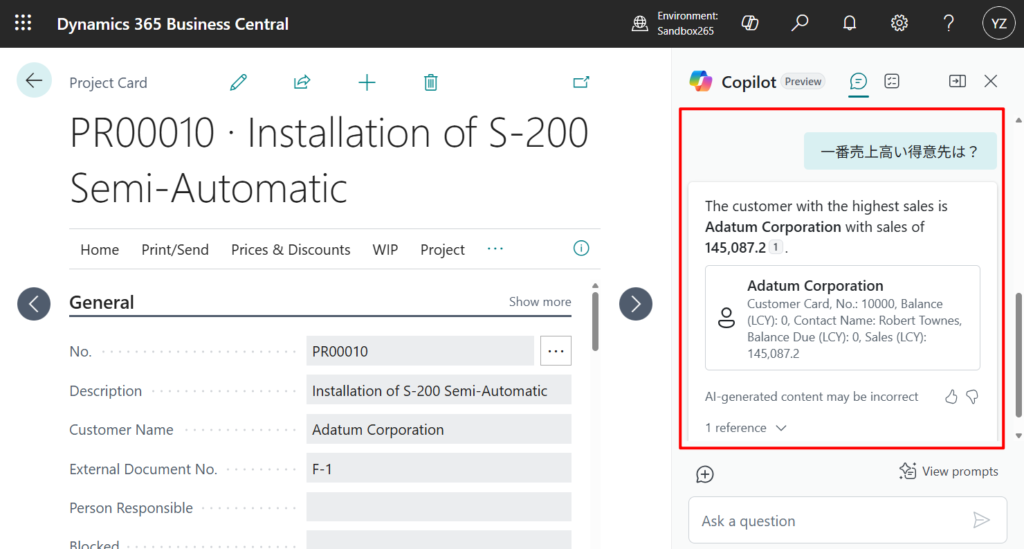Switch to Copilot chat view icon
The width and height of the screenshot is (1024, 549).
coord(858,82)
